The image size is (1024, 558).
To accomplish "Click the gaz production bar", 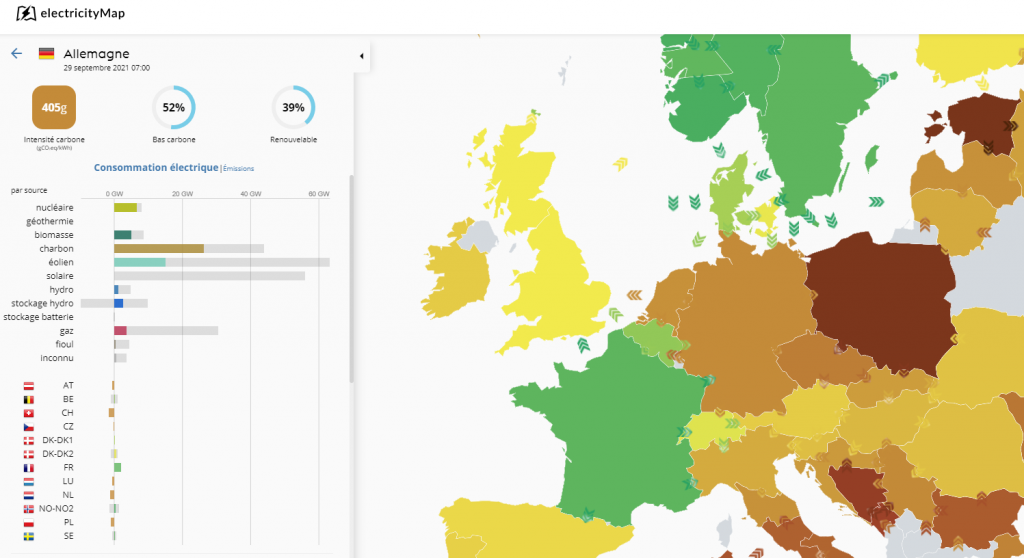I will pos(120,330).
